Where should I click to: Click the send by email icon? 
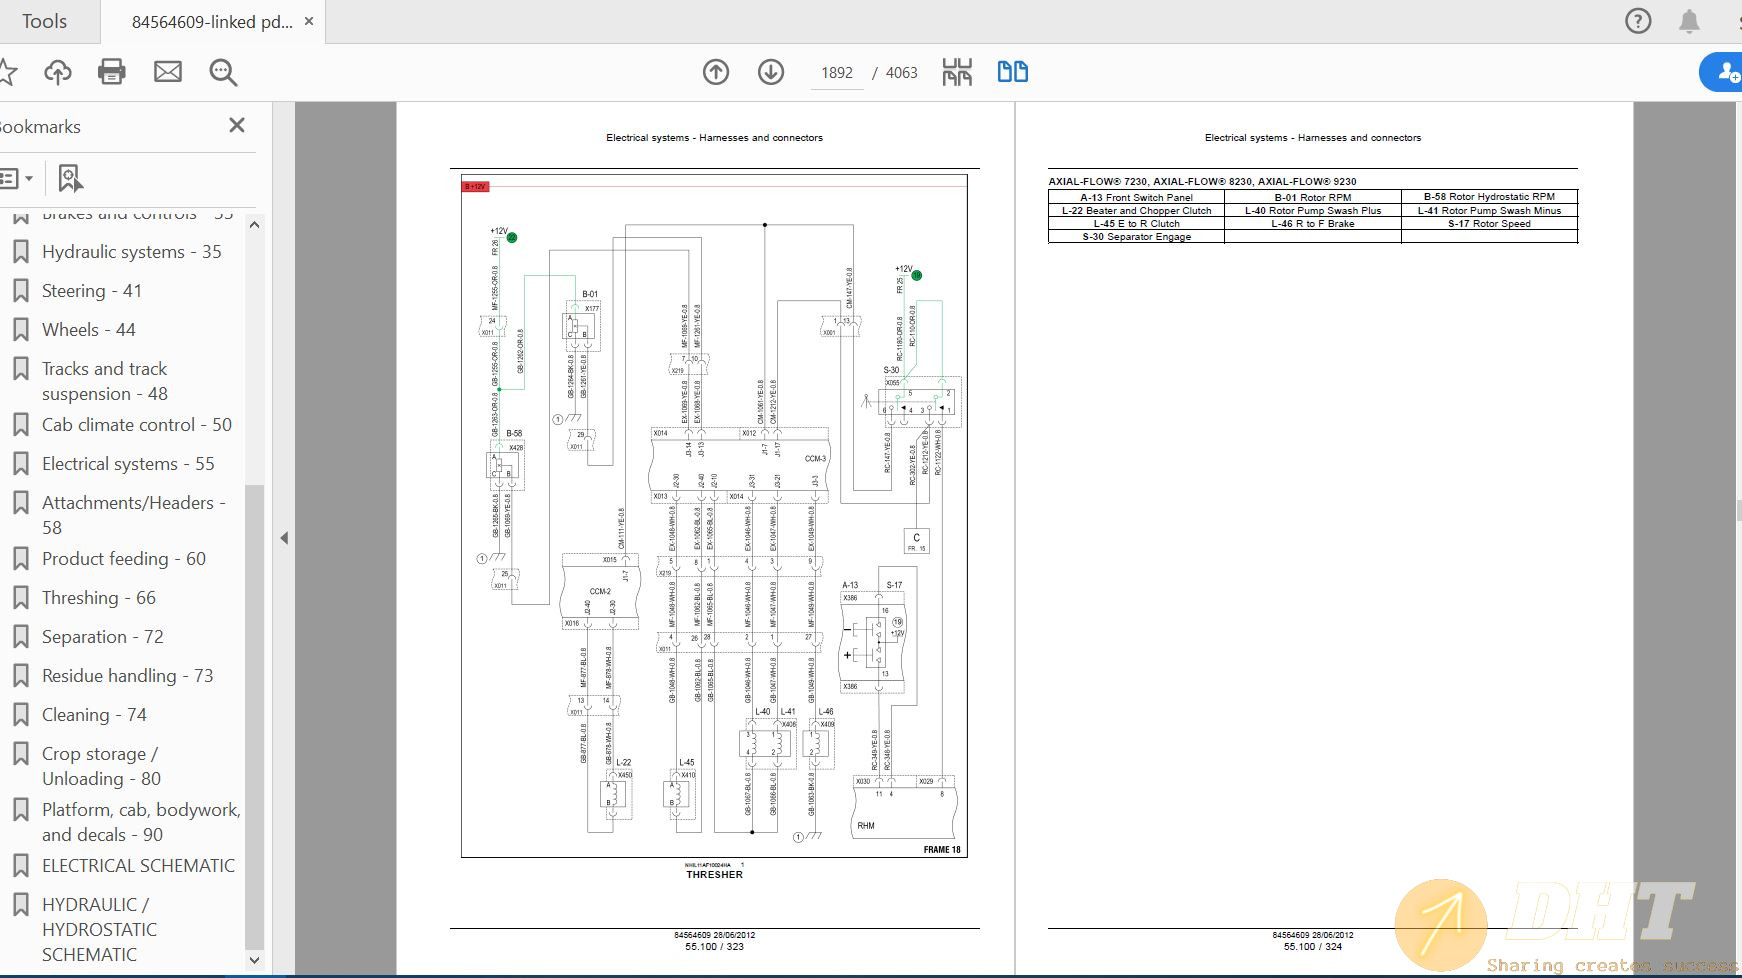pos(168,72)
